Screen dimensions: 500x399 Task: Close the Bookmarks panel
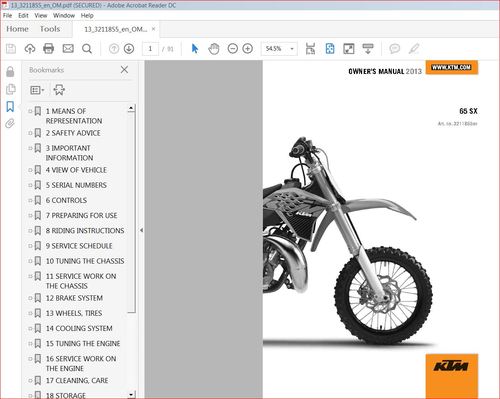pyautogui.click(x=124, y=70)
